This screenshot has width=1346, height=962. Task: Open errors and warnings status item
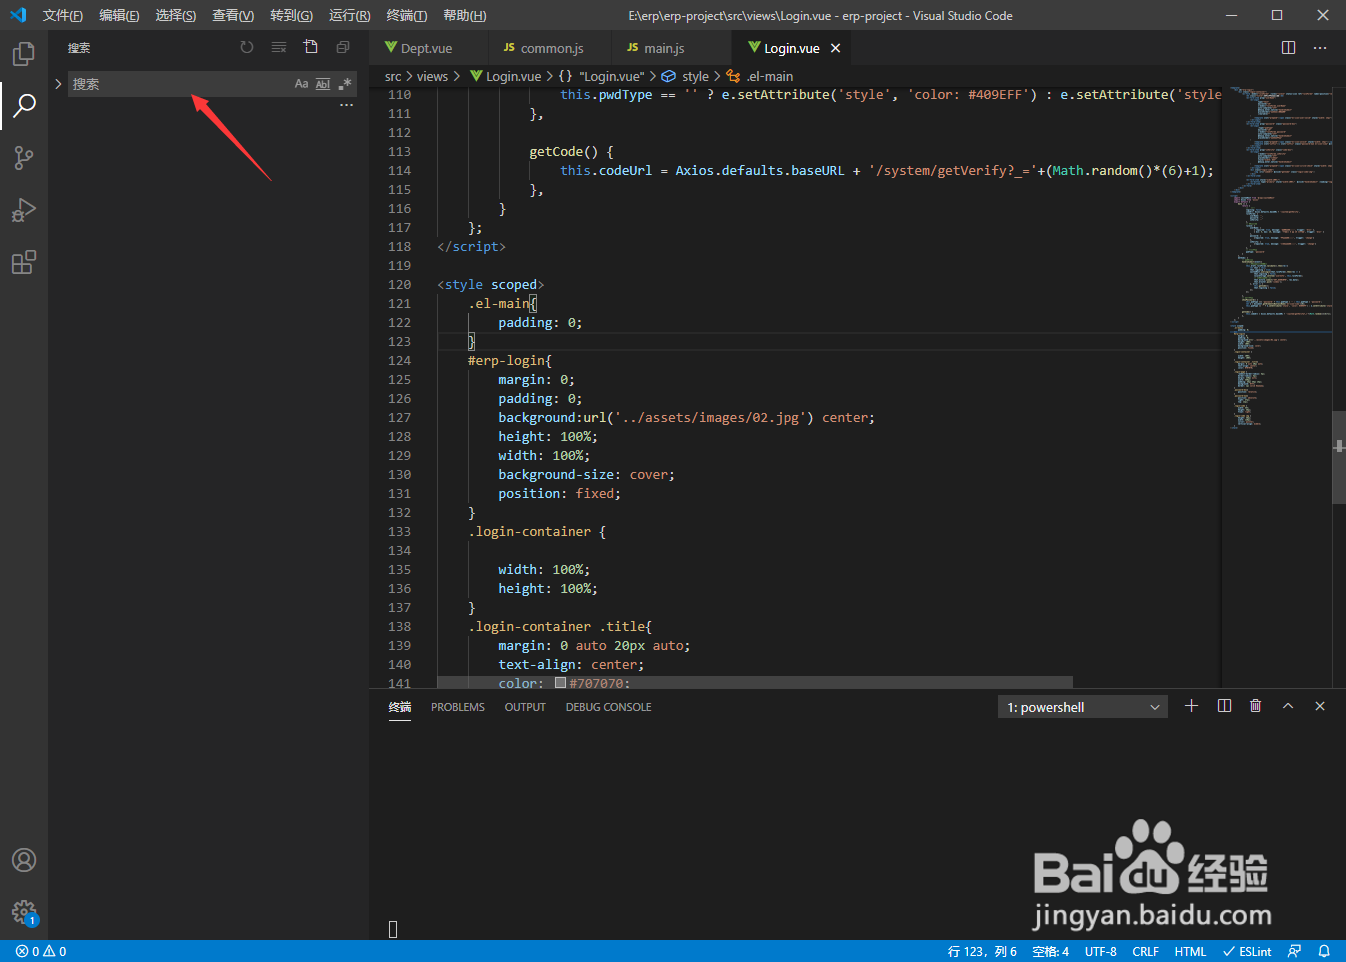(41, 951)
